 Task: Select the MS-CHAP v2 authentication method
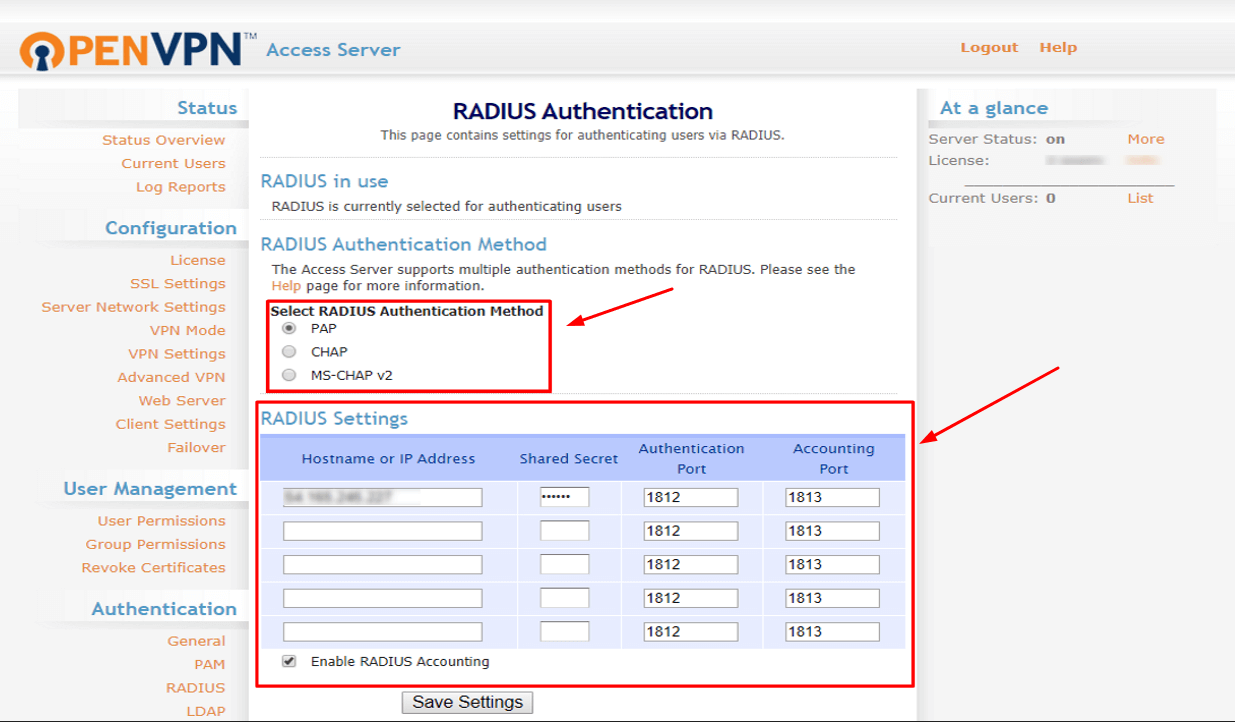pyautogui.click(x=289, y=375)
